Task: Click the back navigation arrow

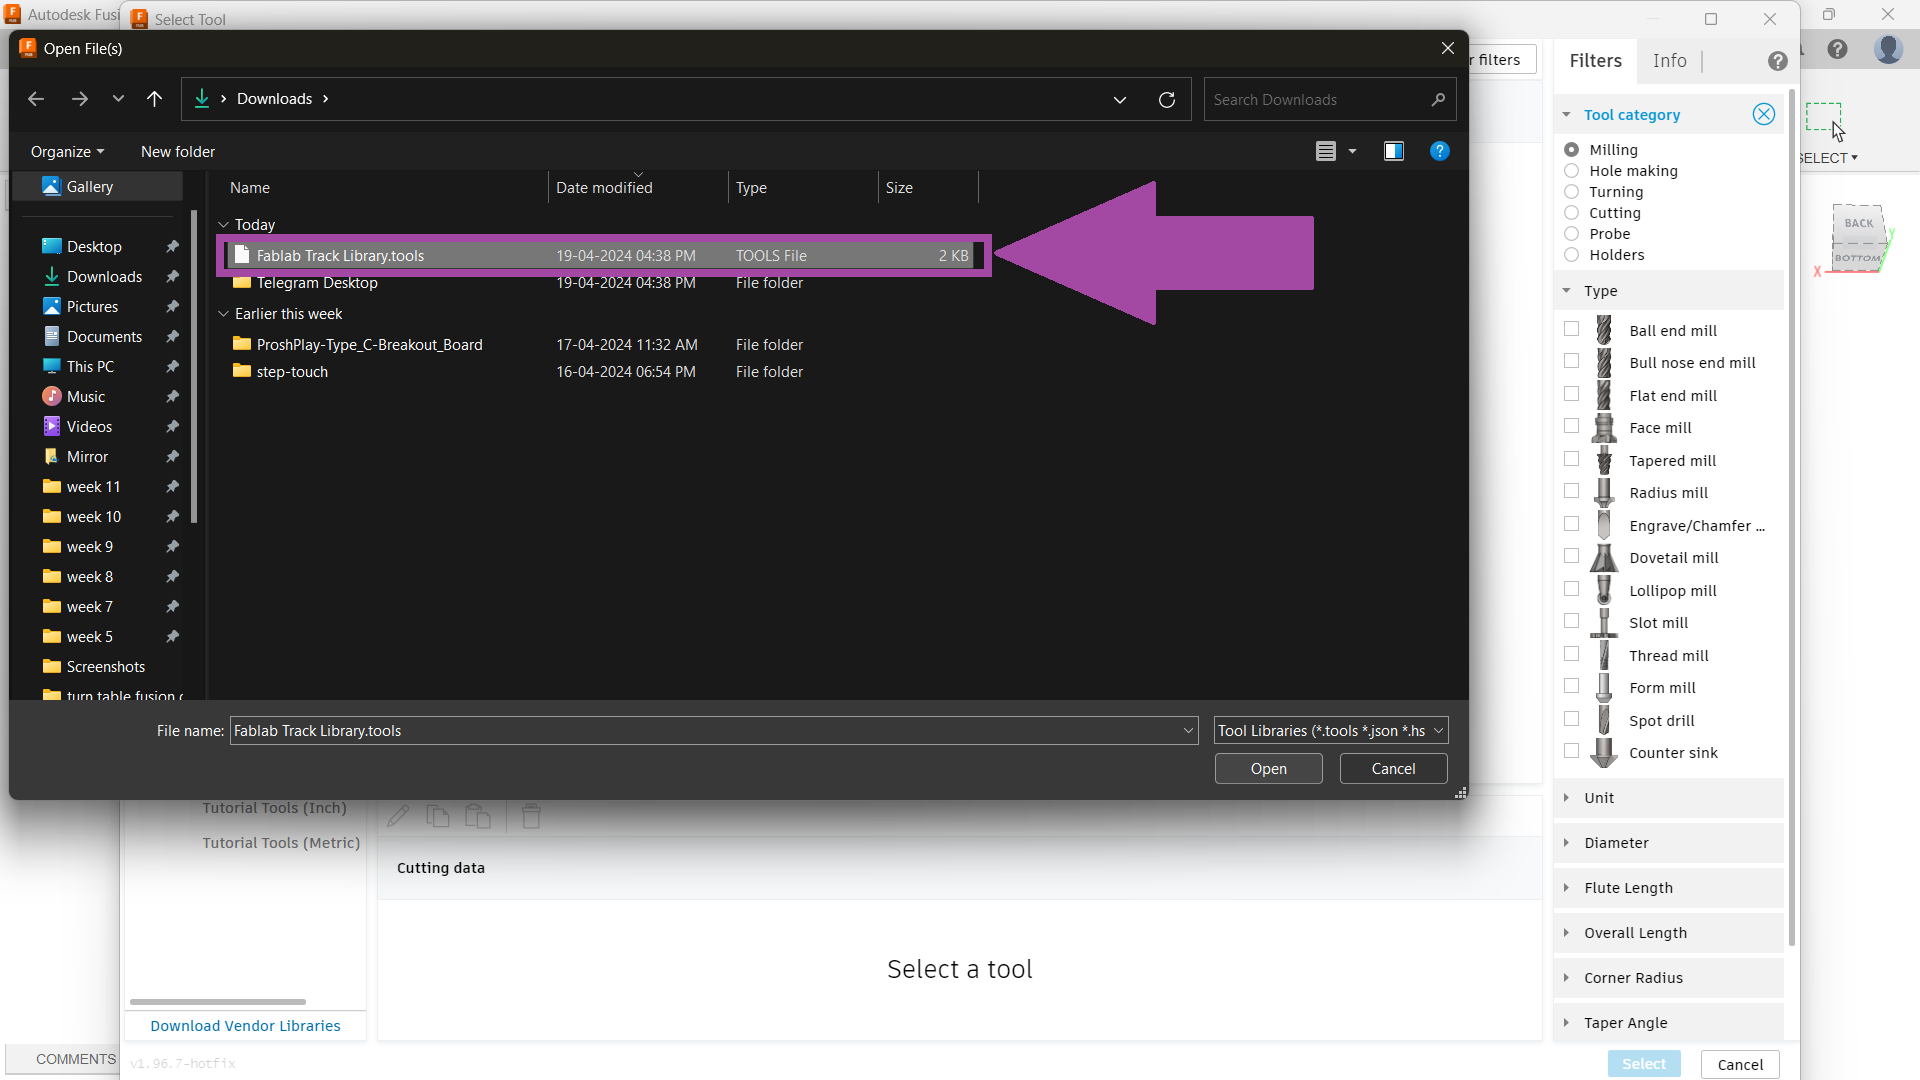Action: (x=36, y=99)
